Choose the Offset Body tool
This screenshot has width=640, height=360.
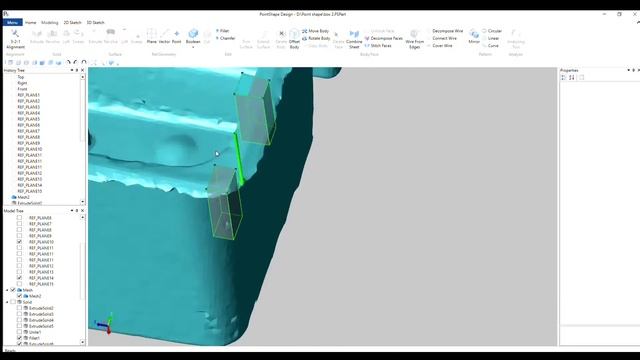click(x=294, y=39)
